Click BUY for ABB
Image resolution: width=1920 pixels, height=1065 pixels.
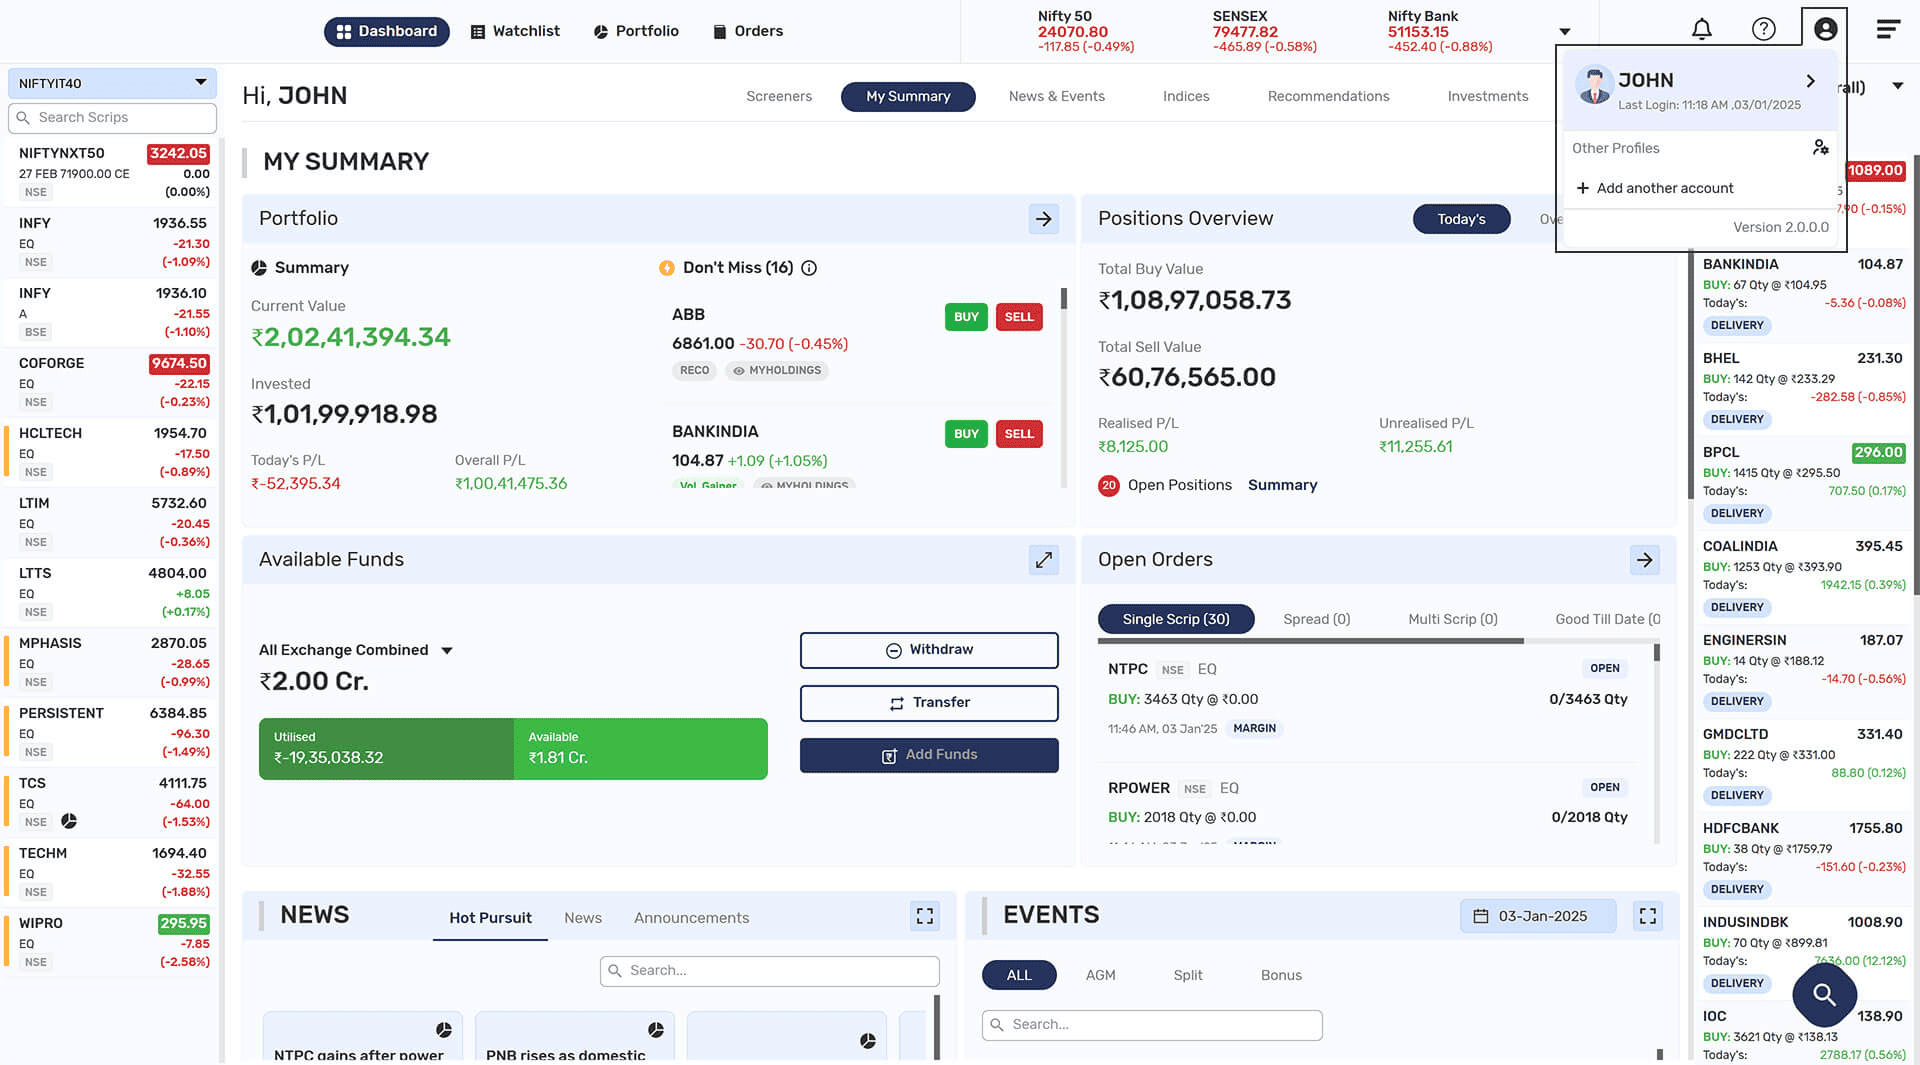coord(966,317)
